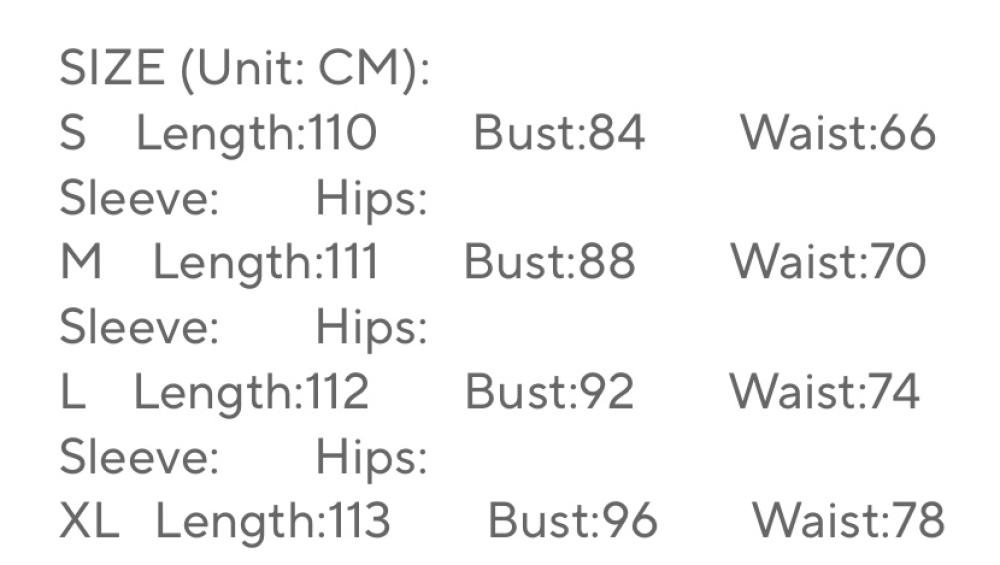Viewport: 1000px width, 565px height.
Task: Select the Bust:84 text
Action: tap(559, 134)
